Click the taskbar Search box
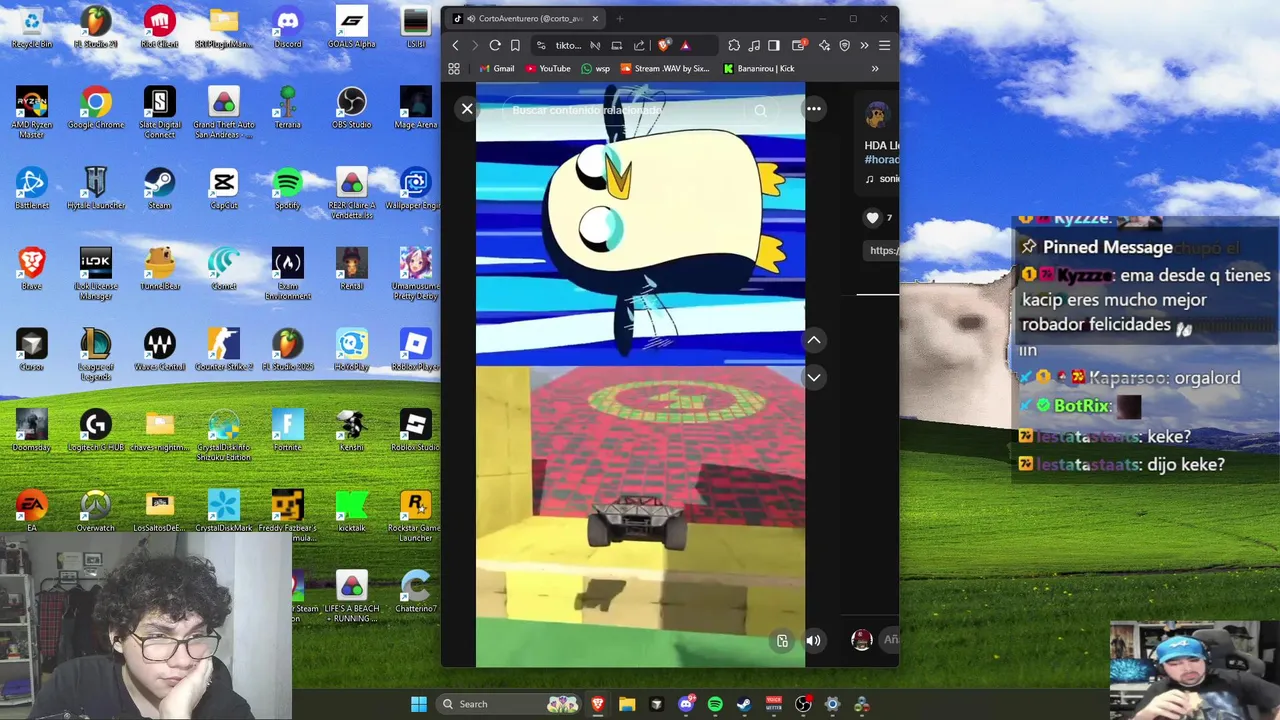This screenshot has width=1280, height=720. tap(510, 704)
